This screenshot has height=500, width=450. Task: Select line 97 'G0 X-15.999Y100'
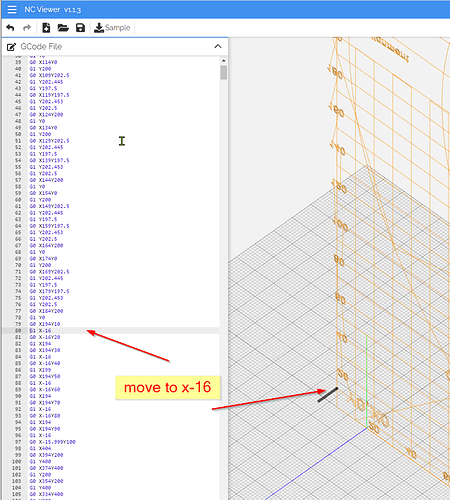pos(52,442)
